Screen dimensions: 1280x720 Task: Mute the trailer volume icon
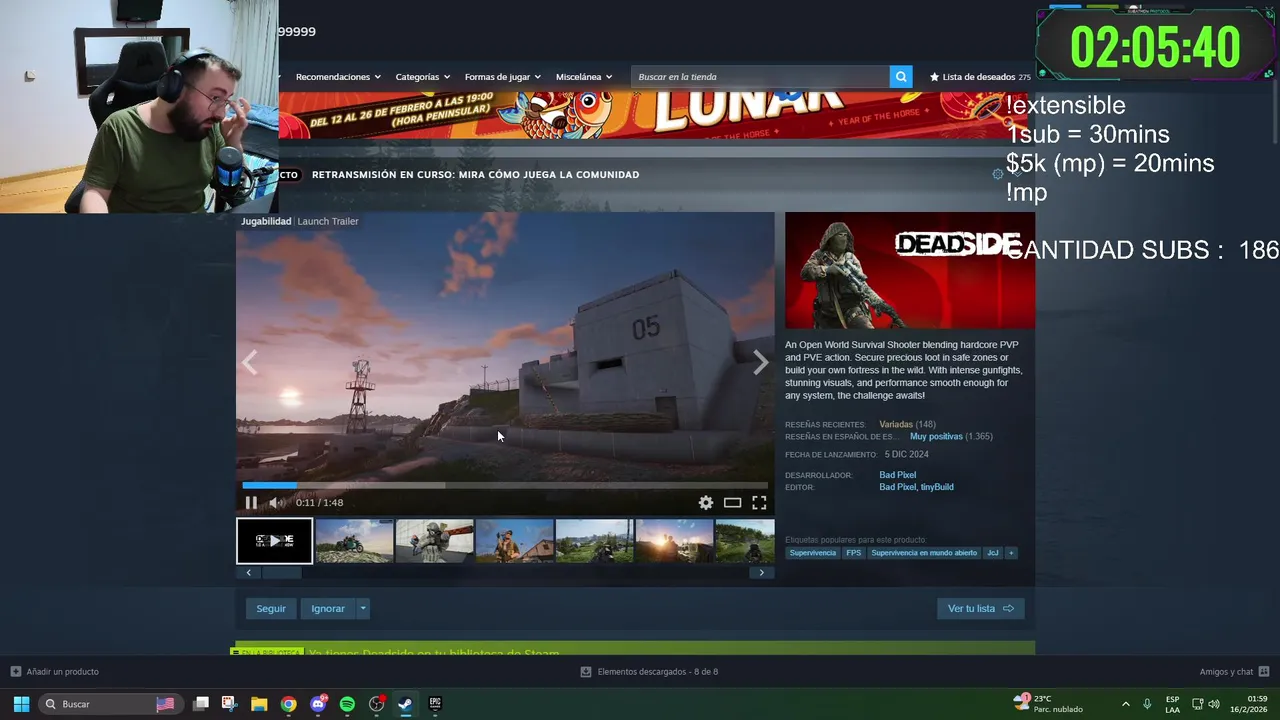(x=277, y=503)
